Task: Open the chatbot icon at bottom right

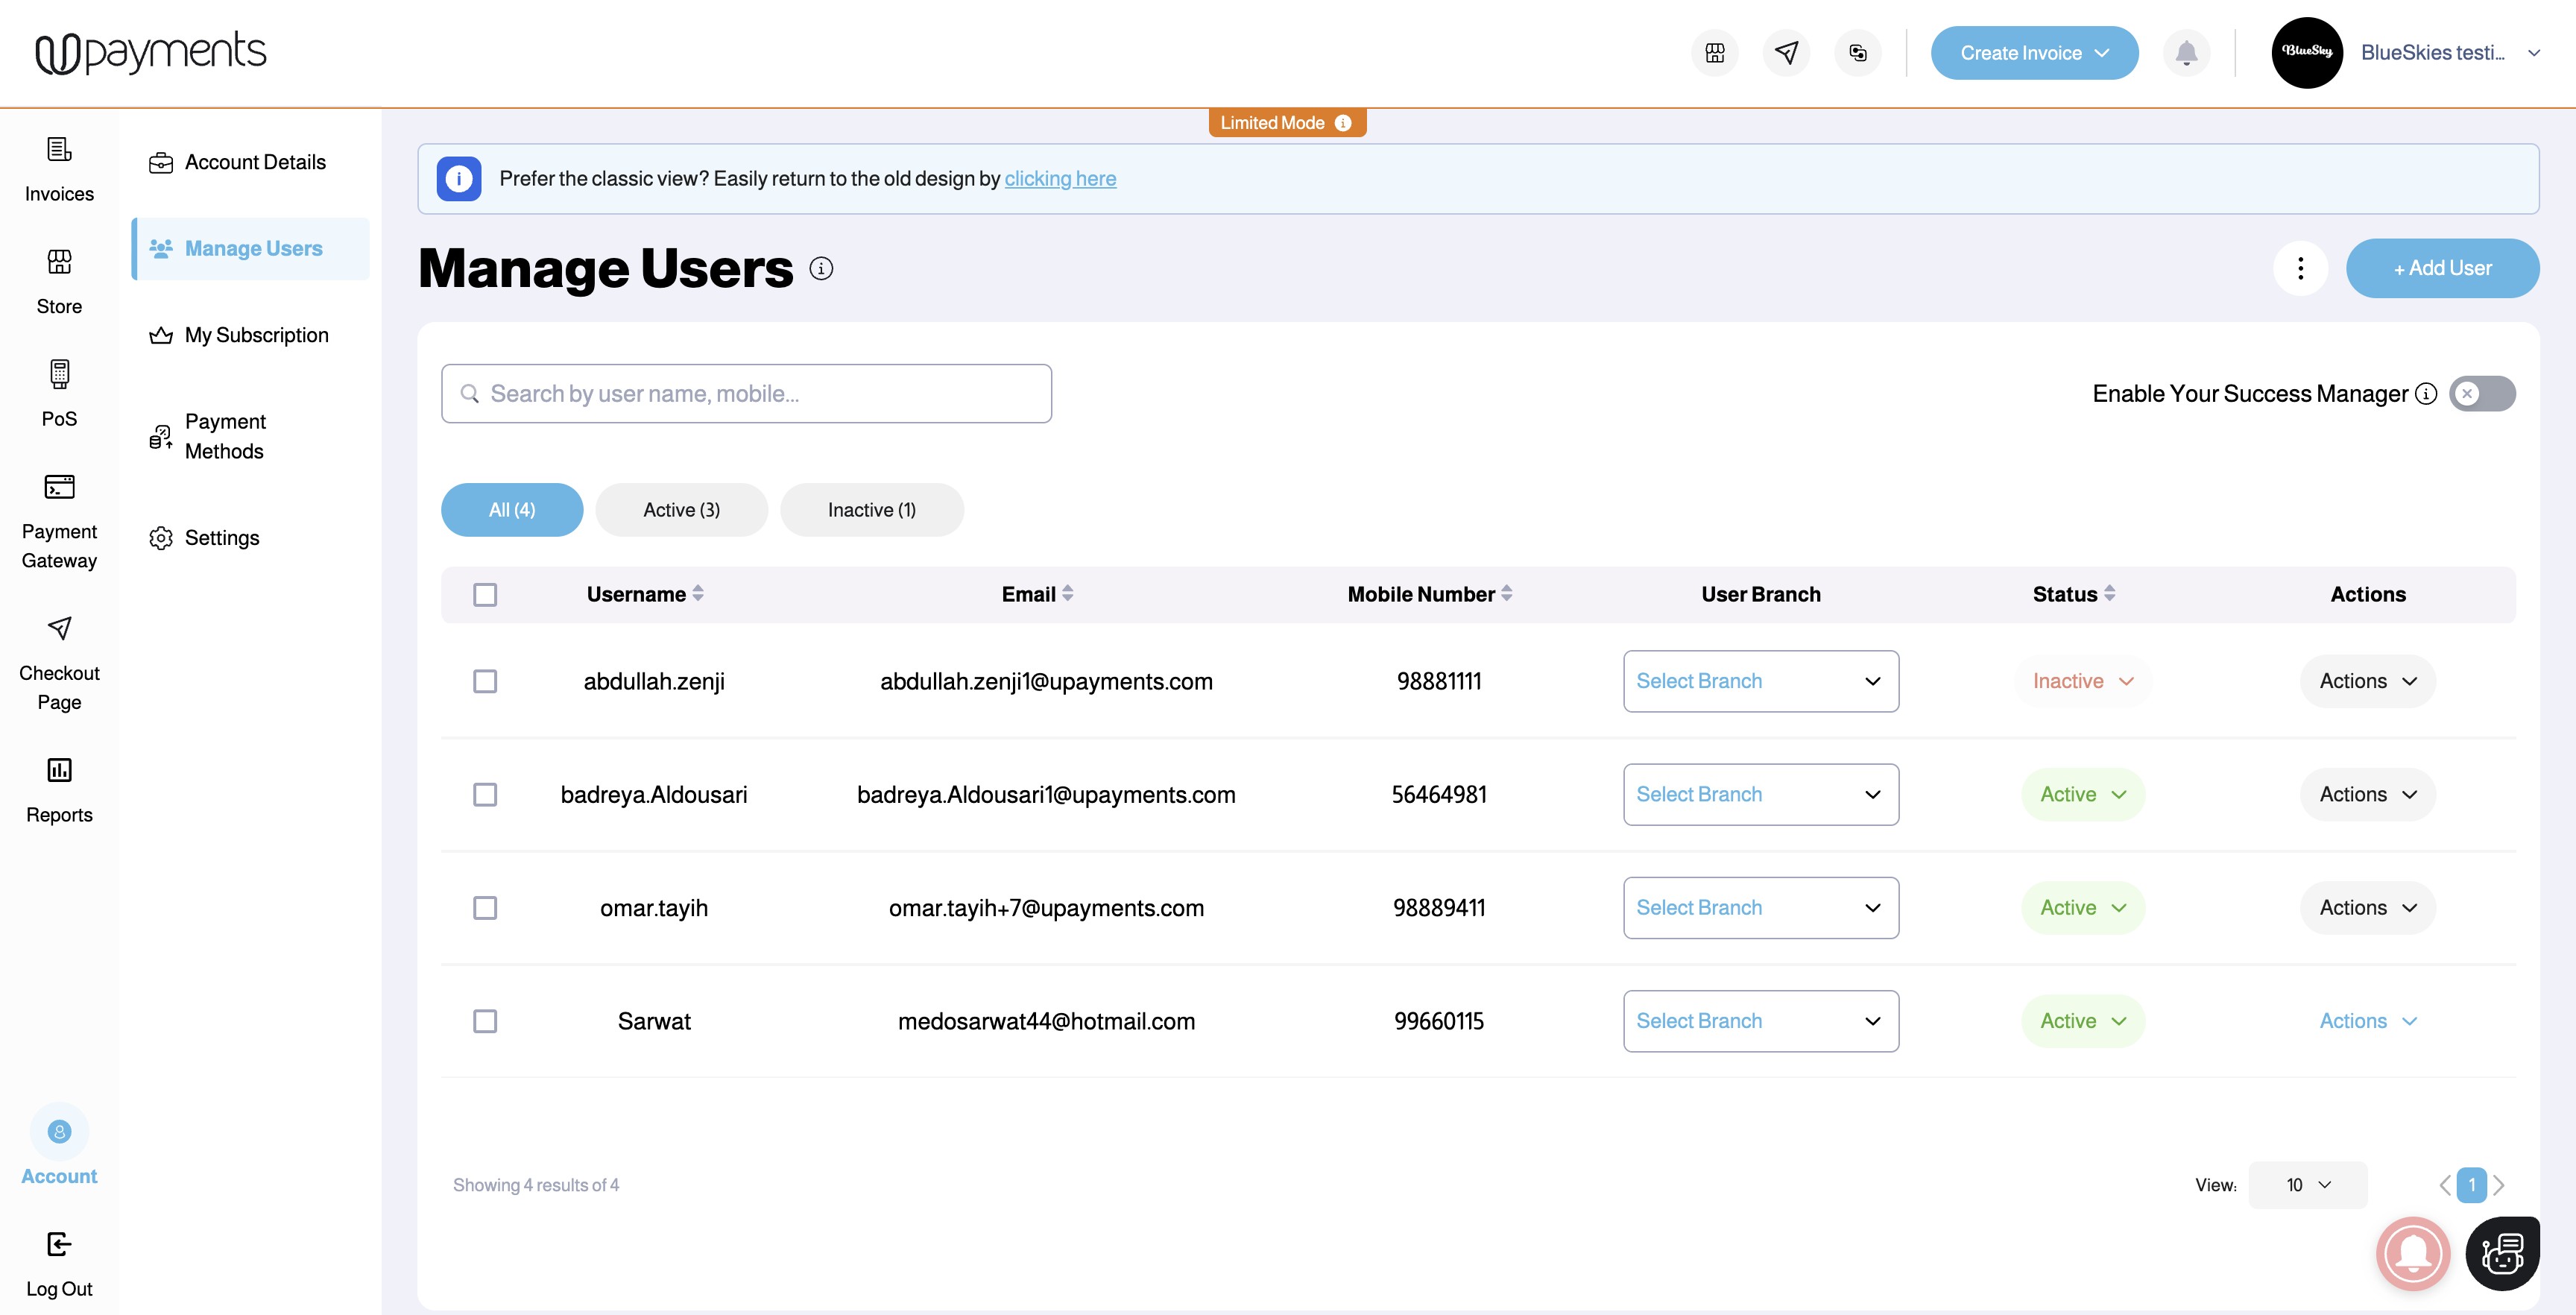Action: tap(2502, 1253)
